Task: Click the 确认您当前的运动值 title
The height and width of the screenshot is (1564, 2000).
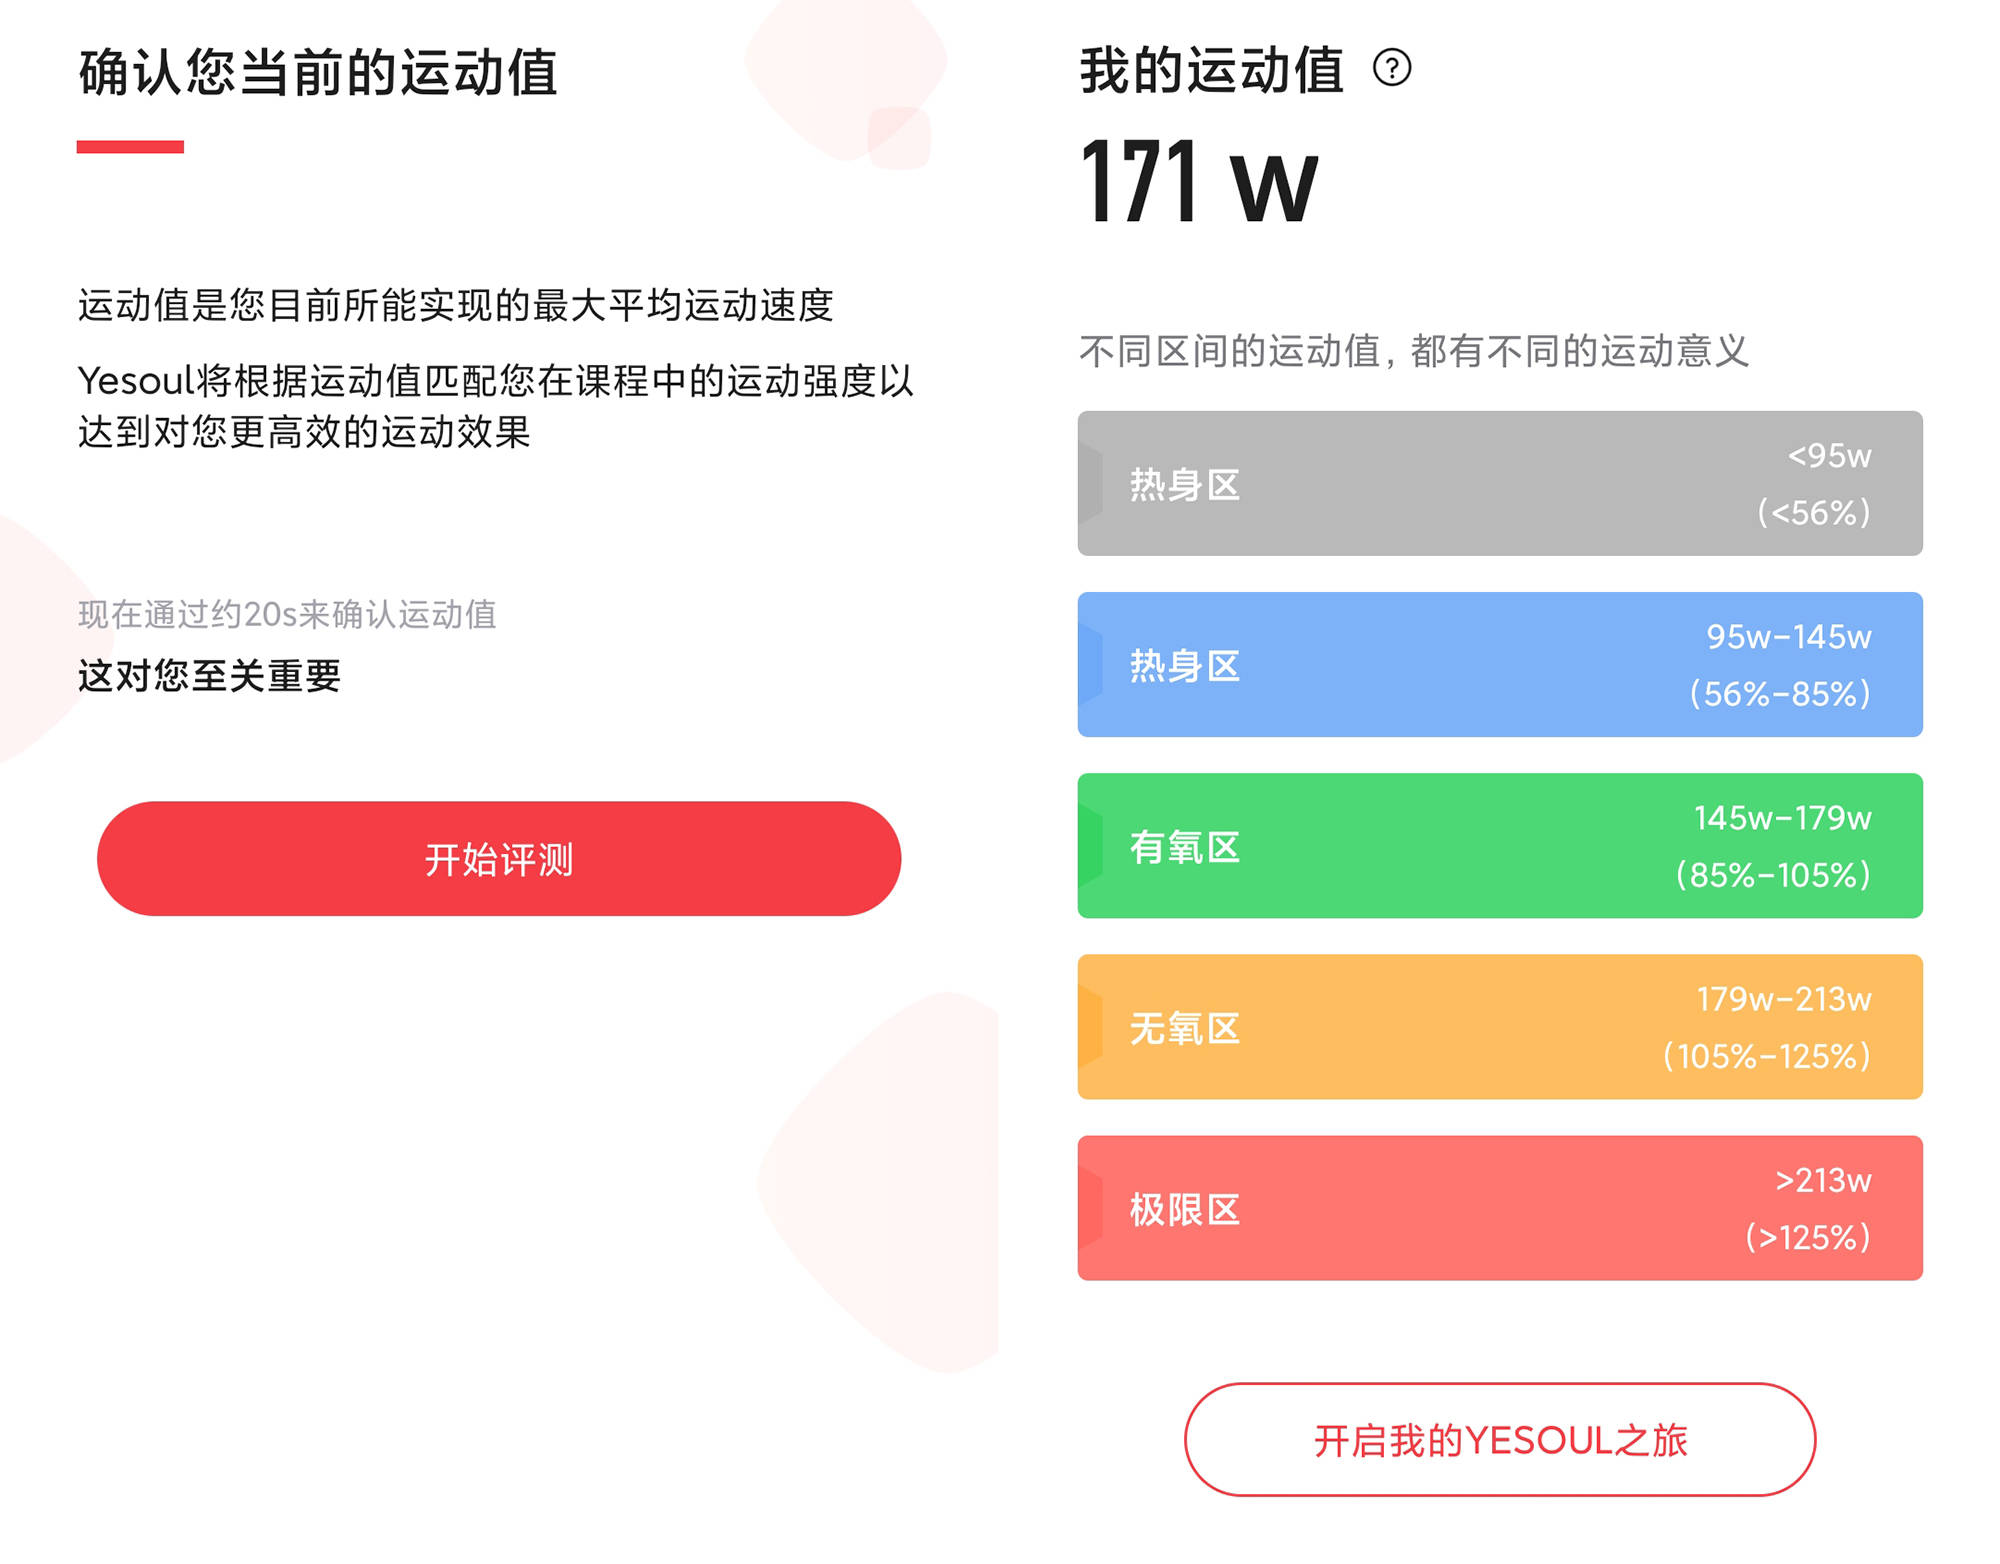Action: coord(318,72)
